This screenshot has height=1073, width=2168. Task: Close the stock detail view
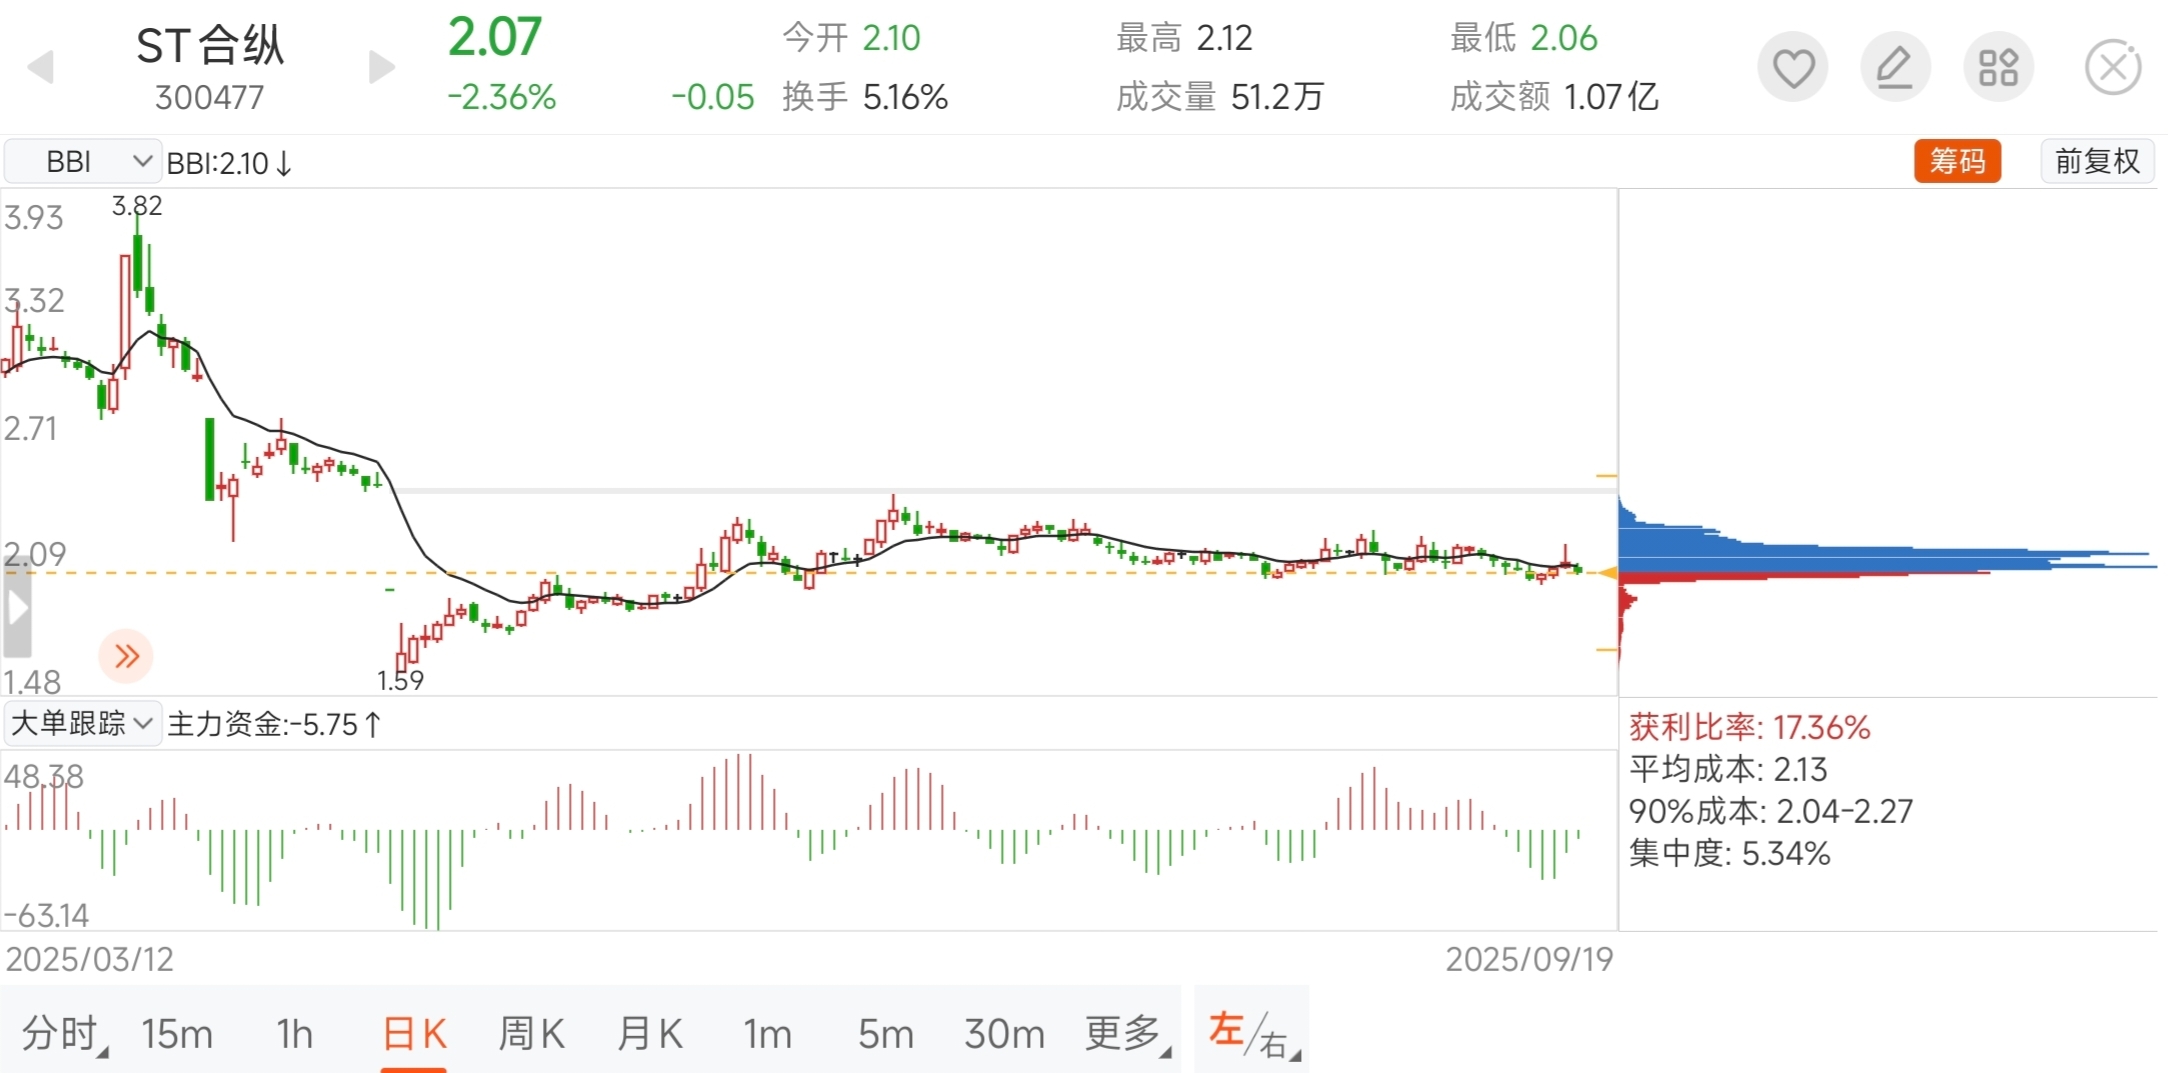(x=2111, y=66)
